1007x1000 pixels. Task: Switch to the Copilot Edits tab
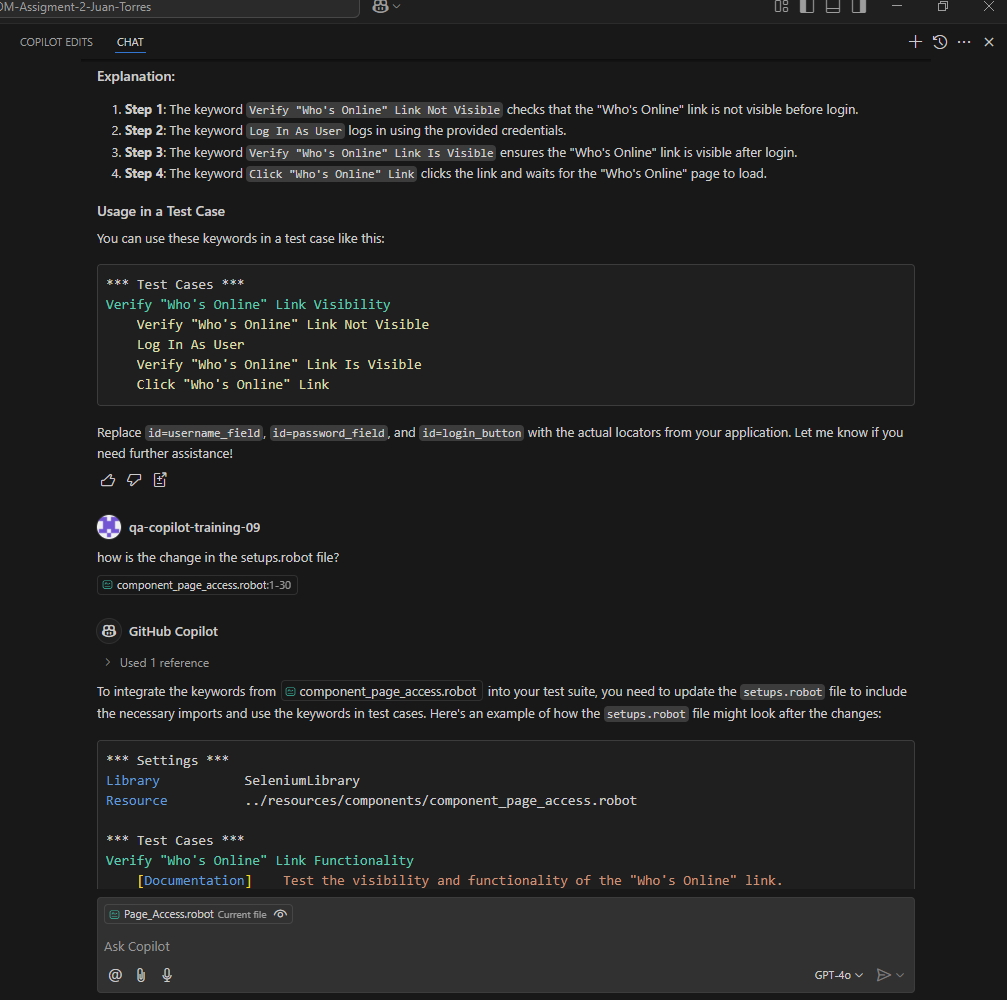56,42
